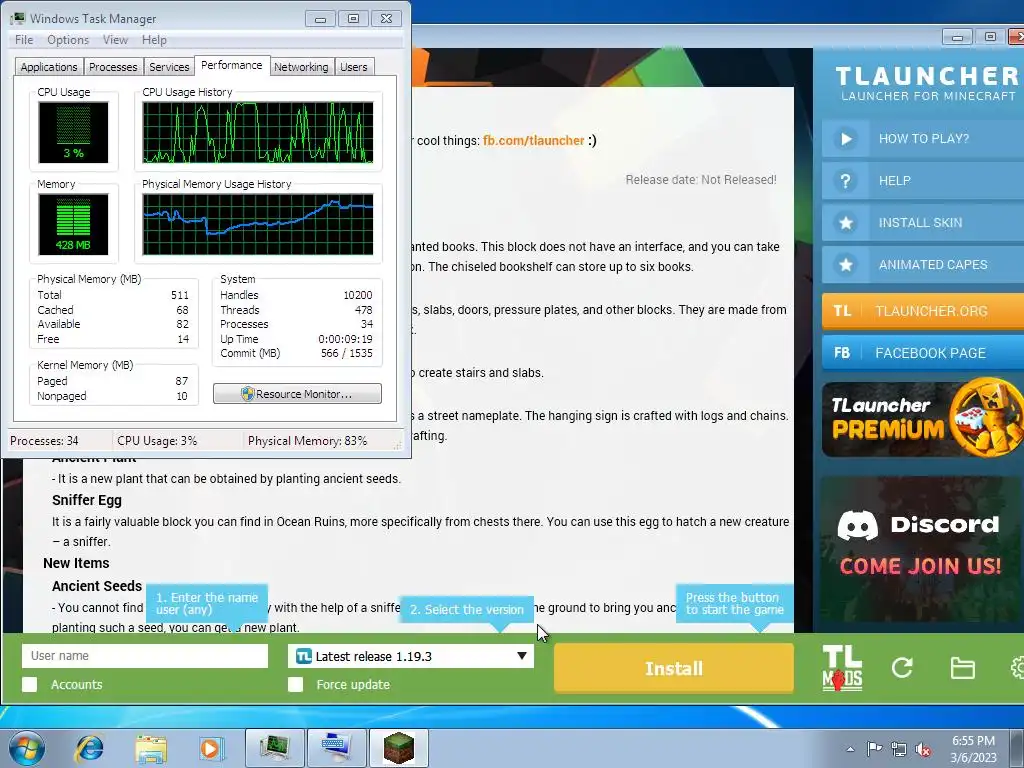
Task: Click the TL icon on TLauncher.org button
Action: [842, 311]
